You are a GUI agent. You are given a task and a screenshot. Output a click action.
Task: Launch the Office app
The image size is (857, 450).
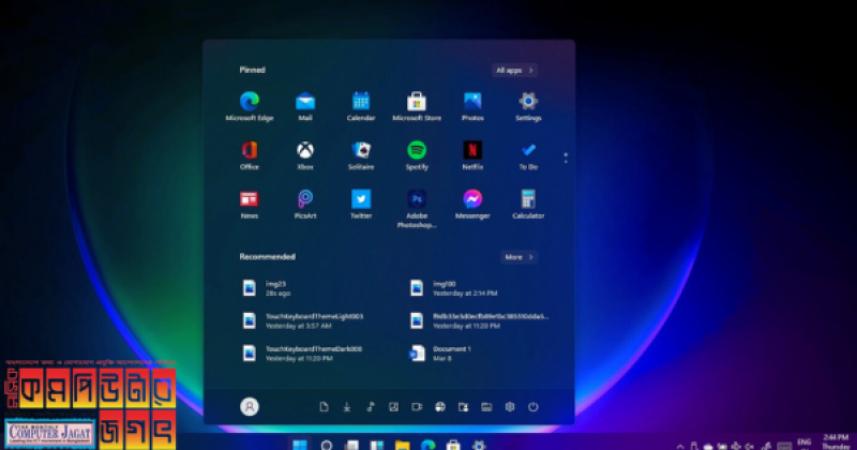point(249,155)
